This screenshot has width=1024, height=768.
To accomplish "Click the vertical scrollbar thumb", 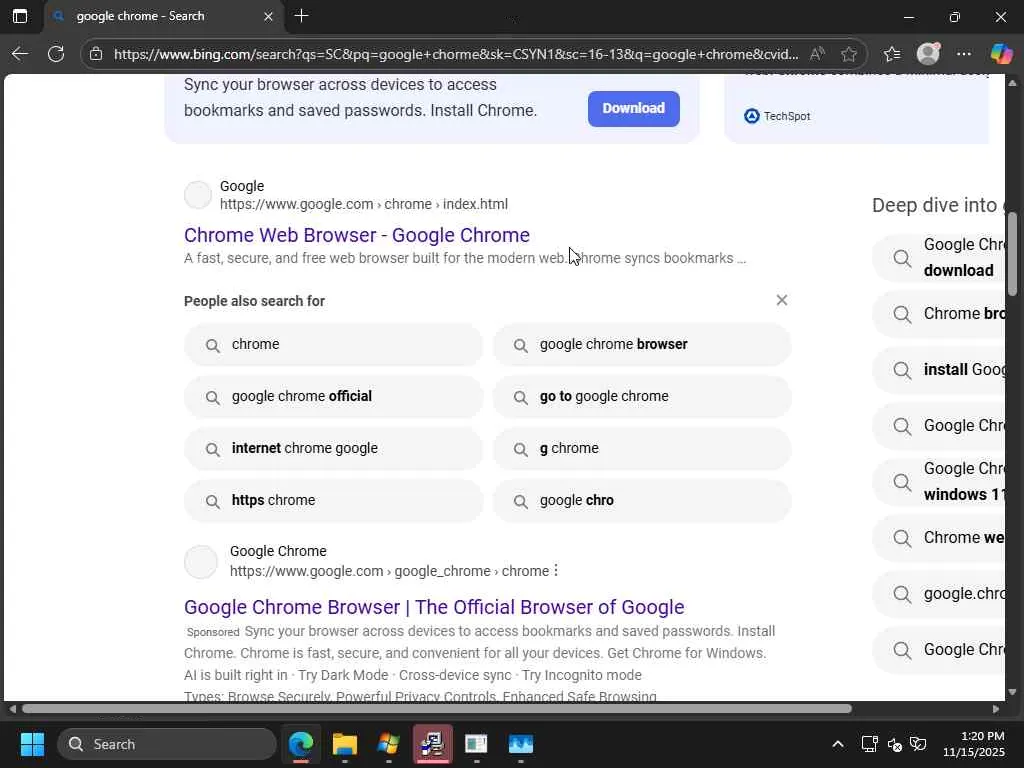I will click(x=1012, y=254).
